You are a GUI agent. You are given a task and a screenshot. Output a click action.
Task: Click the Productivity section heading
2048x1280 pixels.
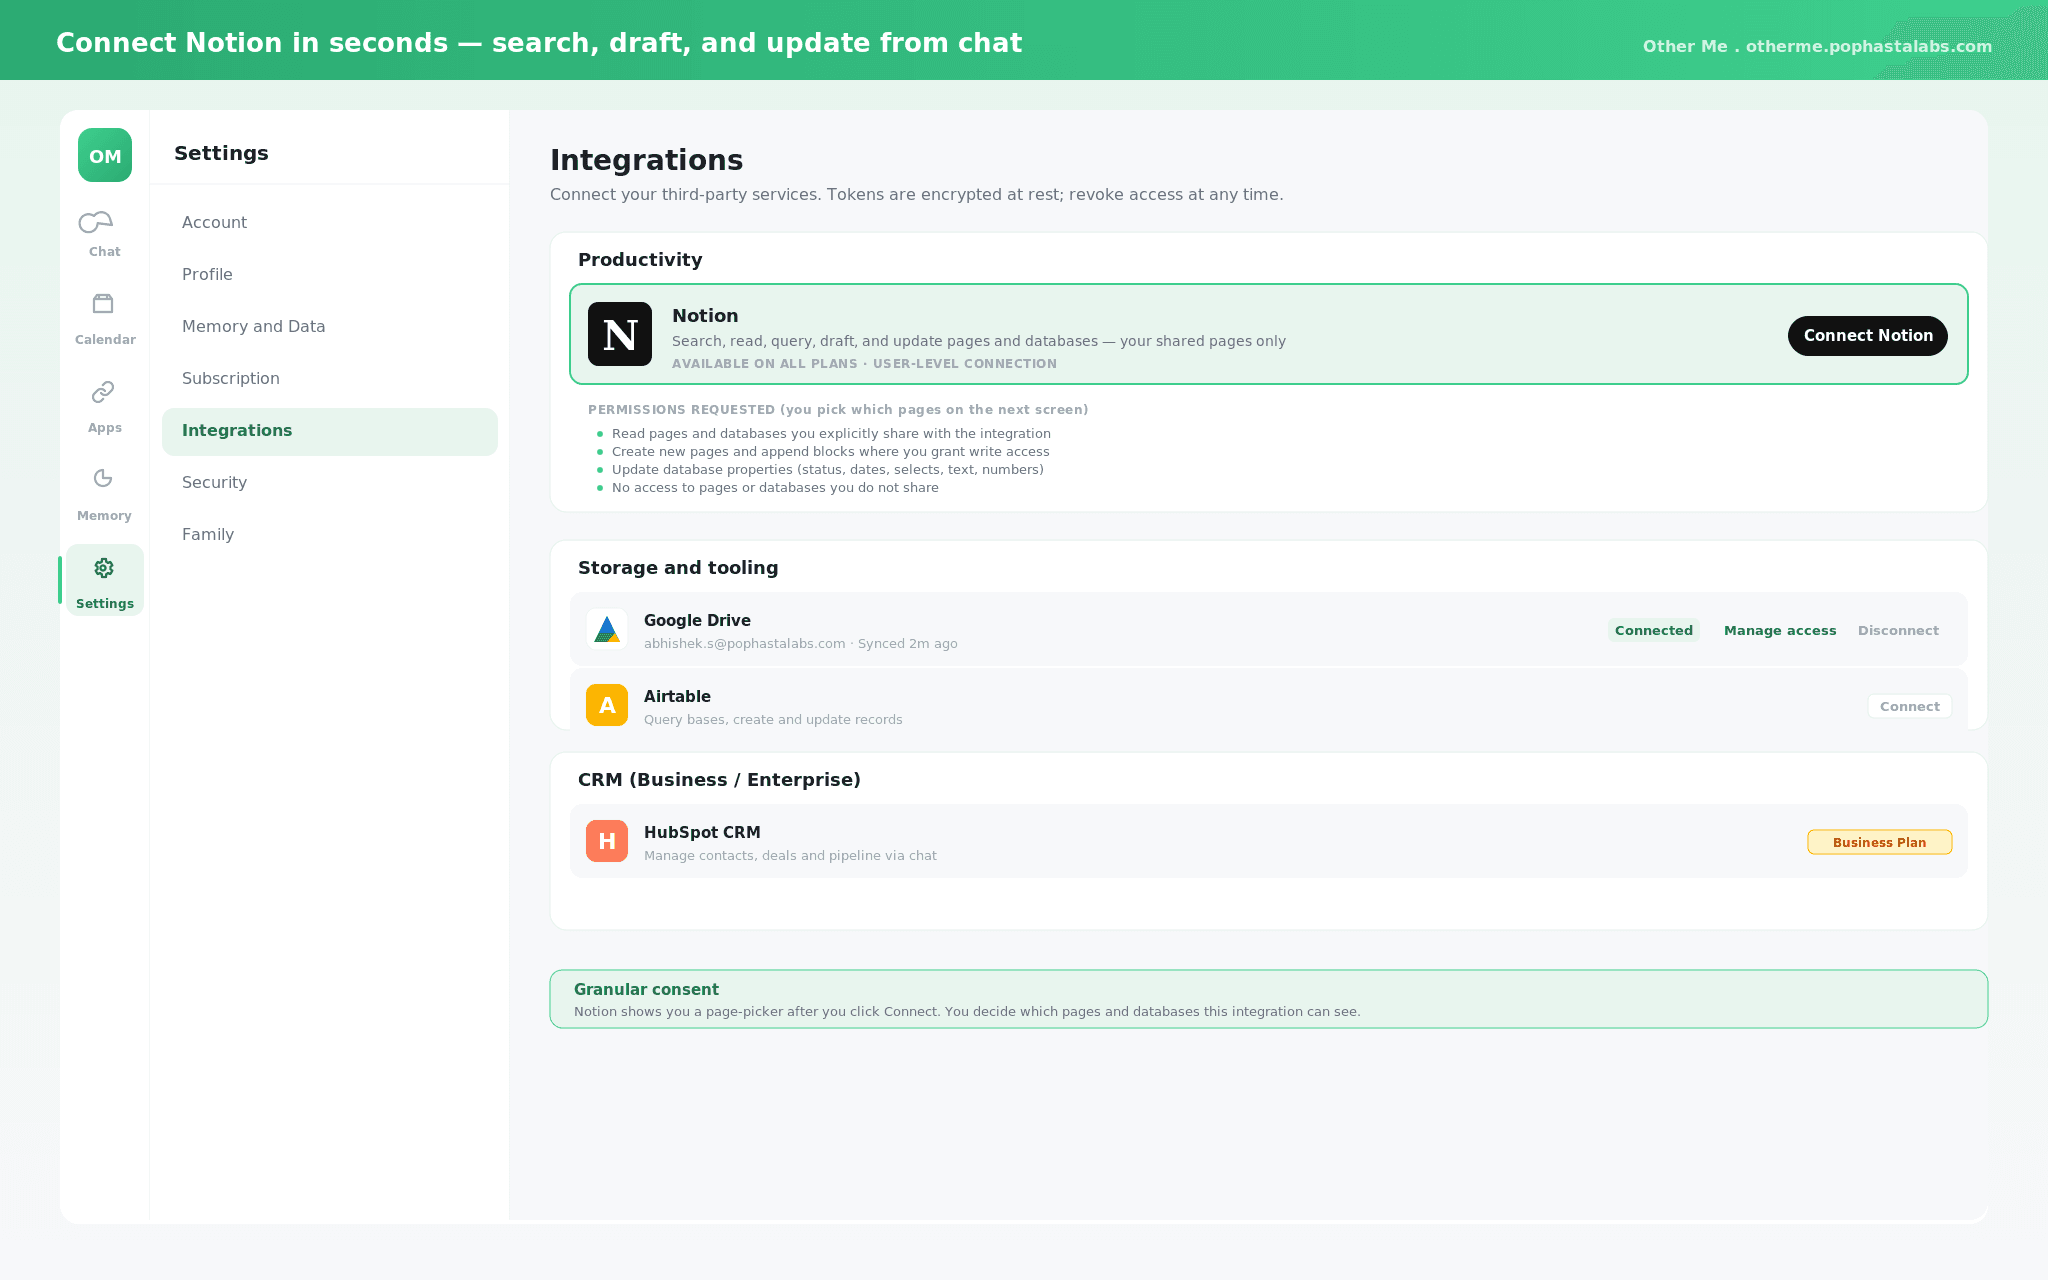(640, 260)
